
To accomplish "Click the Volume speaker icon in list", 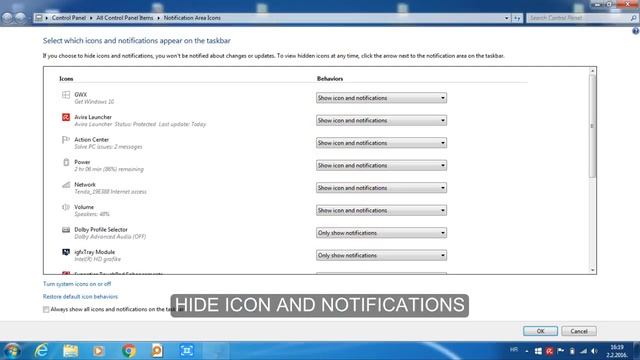I will pyautogui.click(x=66, y=207).
